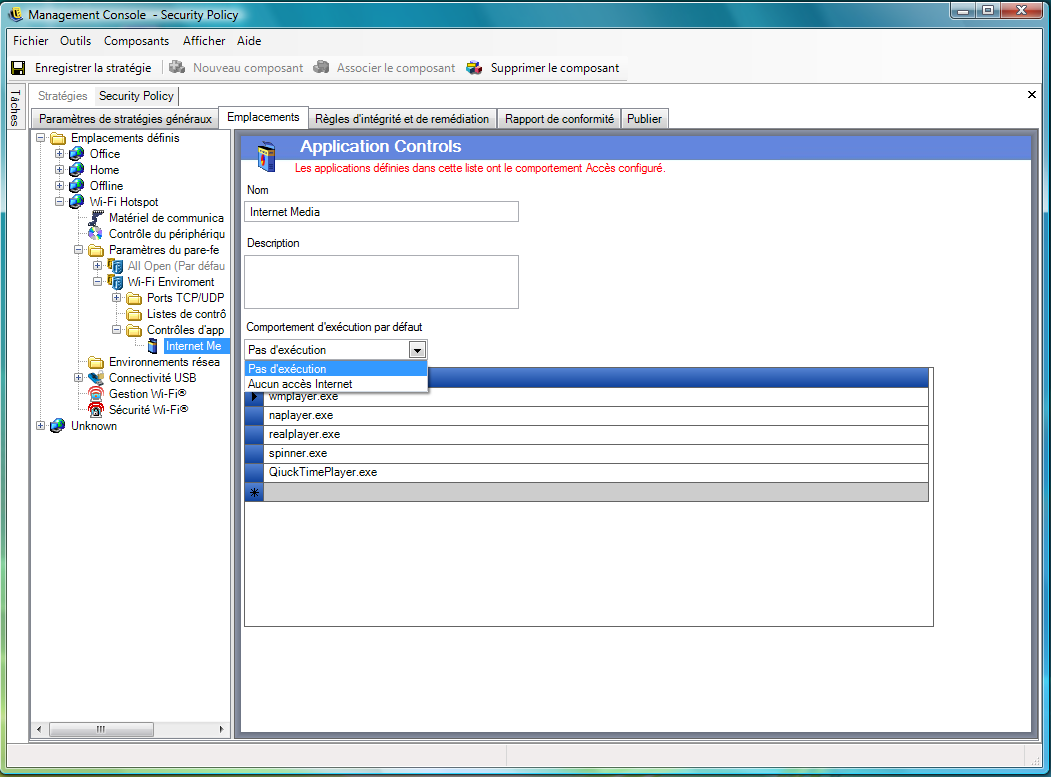
Task: Click the save disk icon for Enregistrer la stratégie
Action: (18, 68)
